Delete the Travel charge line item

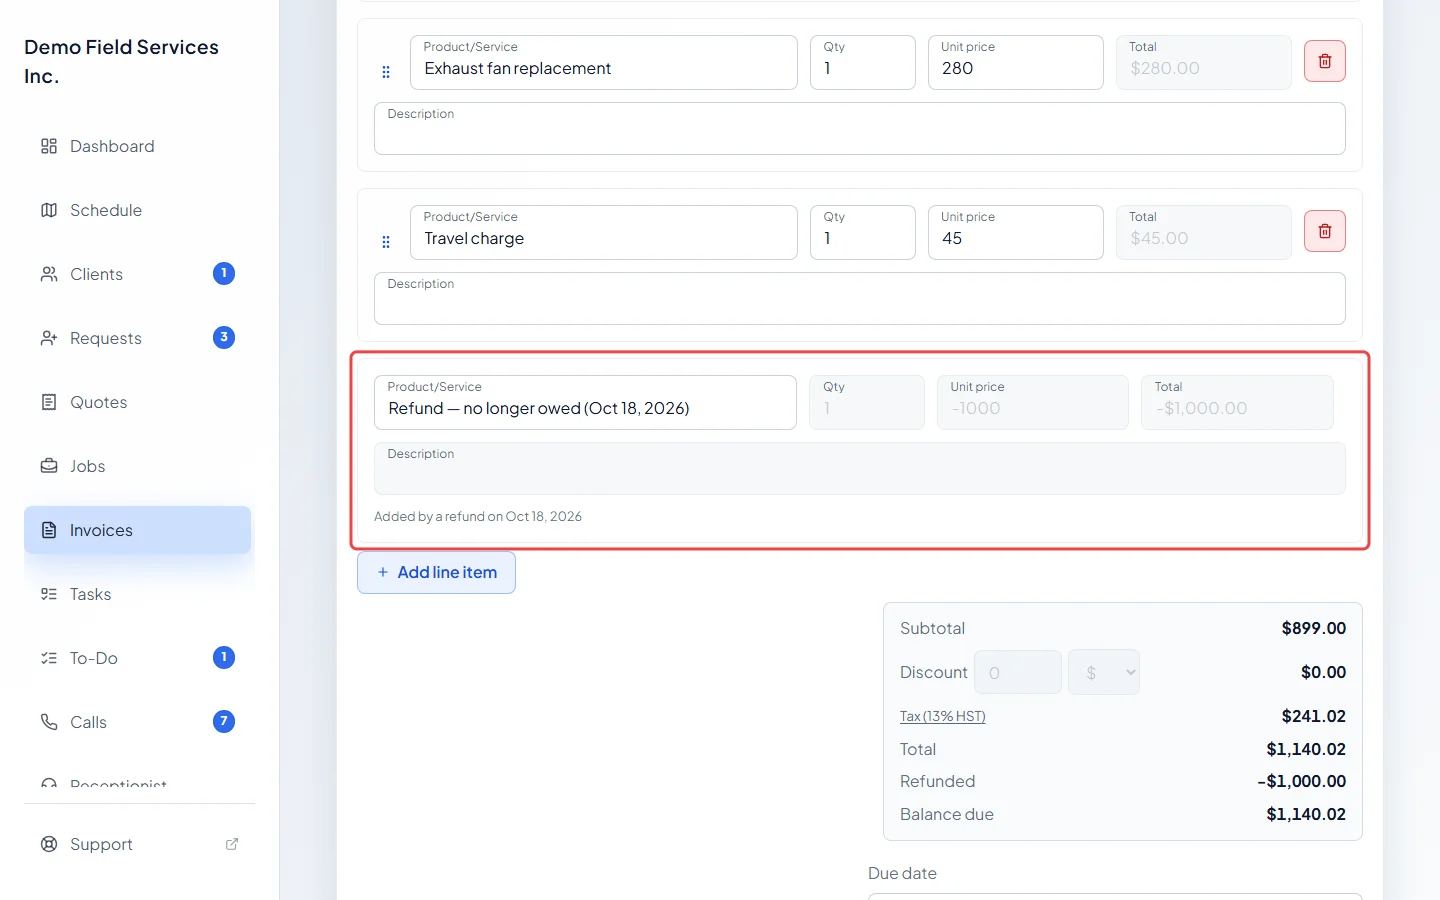(x=1325, y=231)
